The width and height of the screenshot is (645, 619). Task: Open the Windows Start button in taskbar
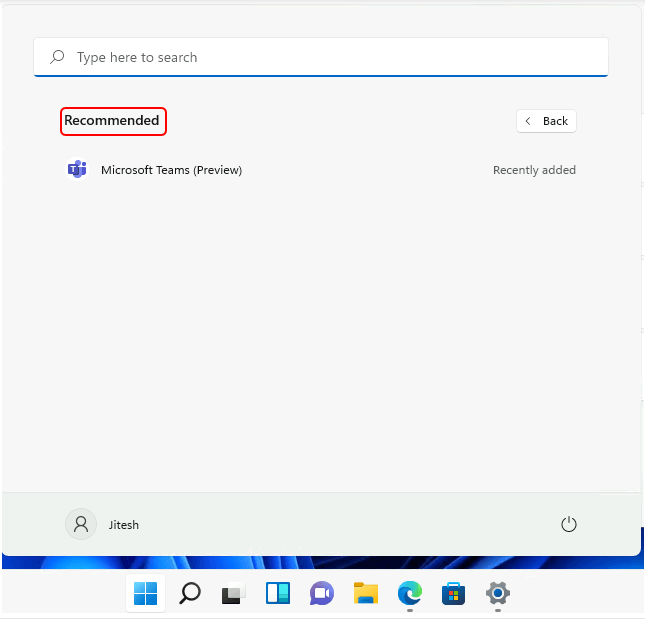coord(146,593)
